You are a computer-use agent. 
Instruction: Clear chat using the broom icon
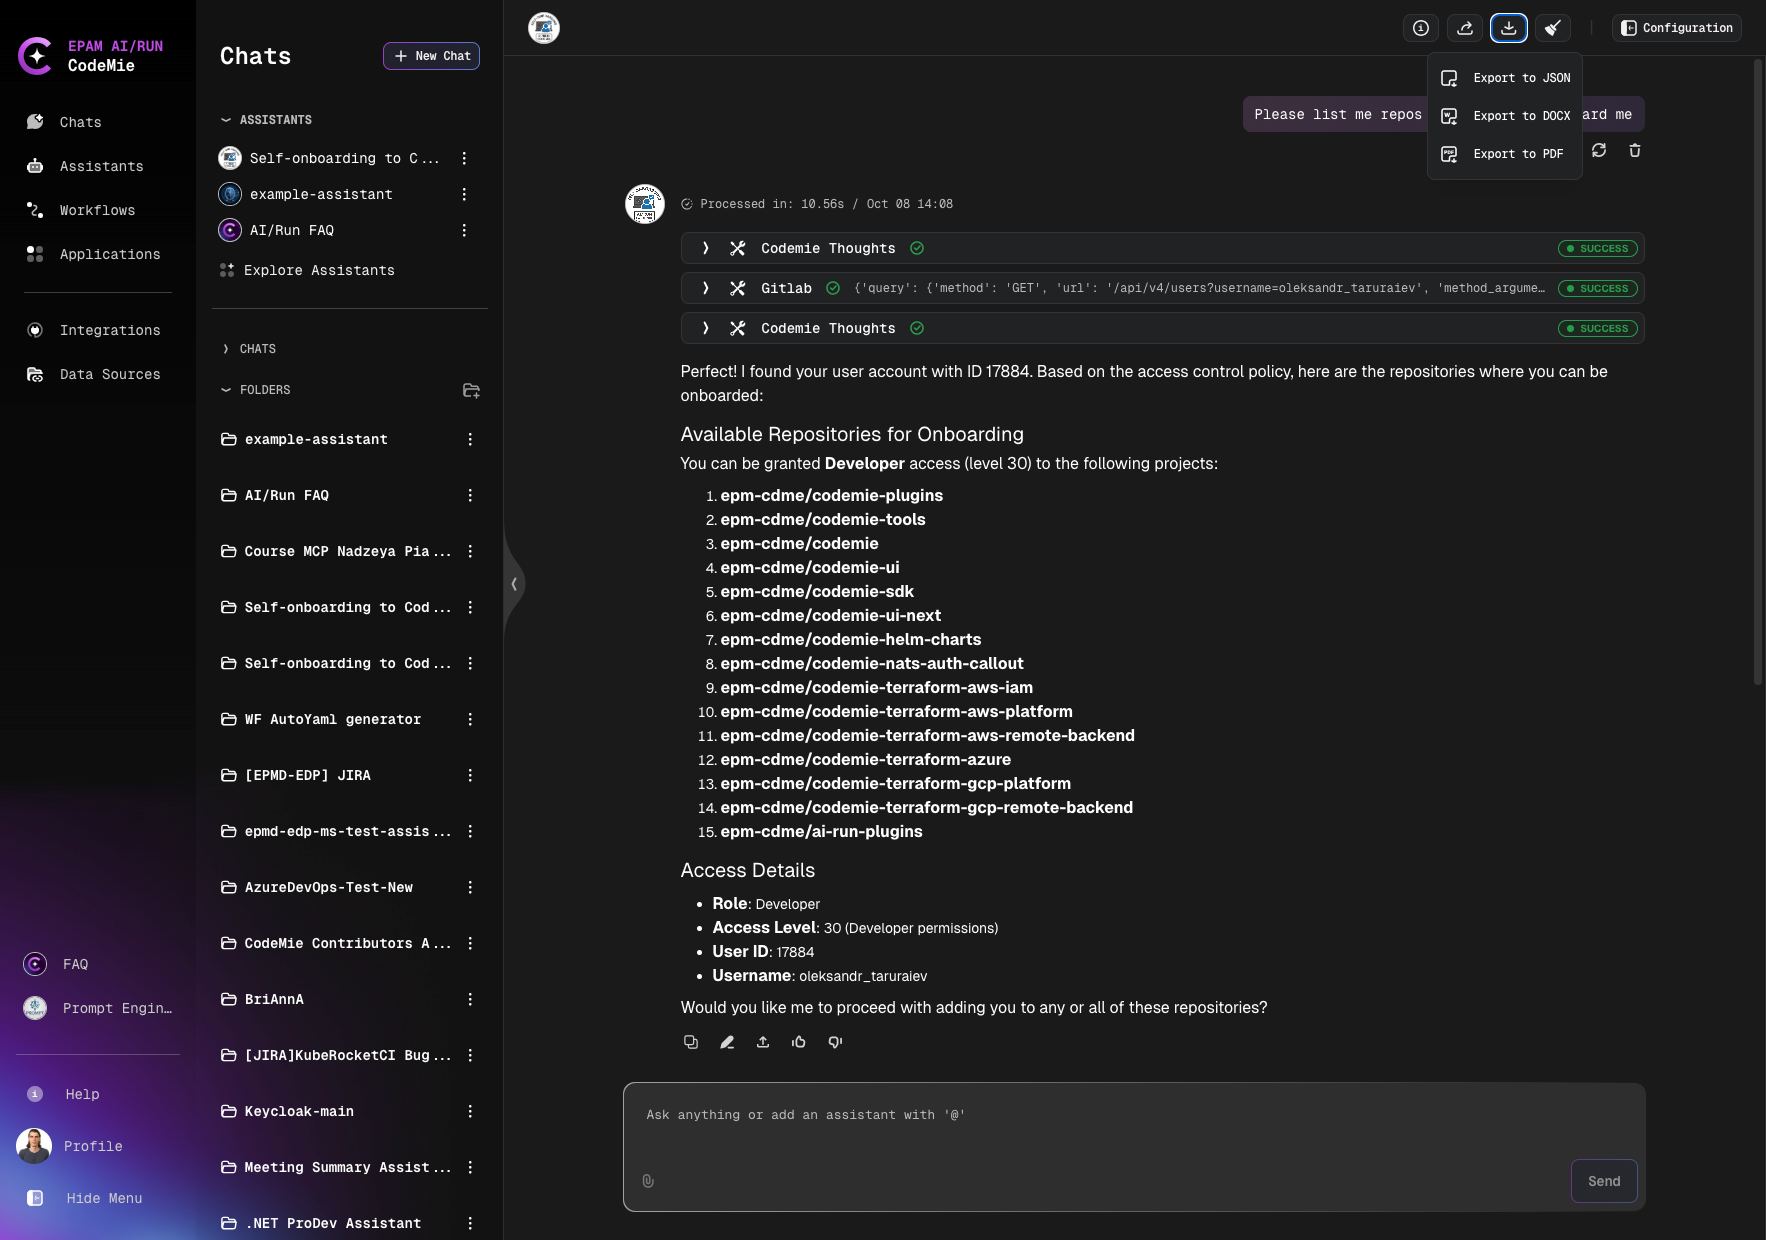1553,28
